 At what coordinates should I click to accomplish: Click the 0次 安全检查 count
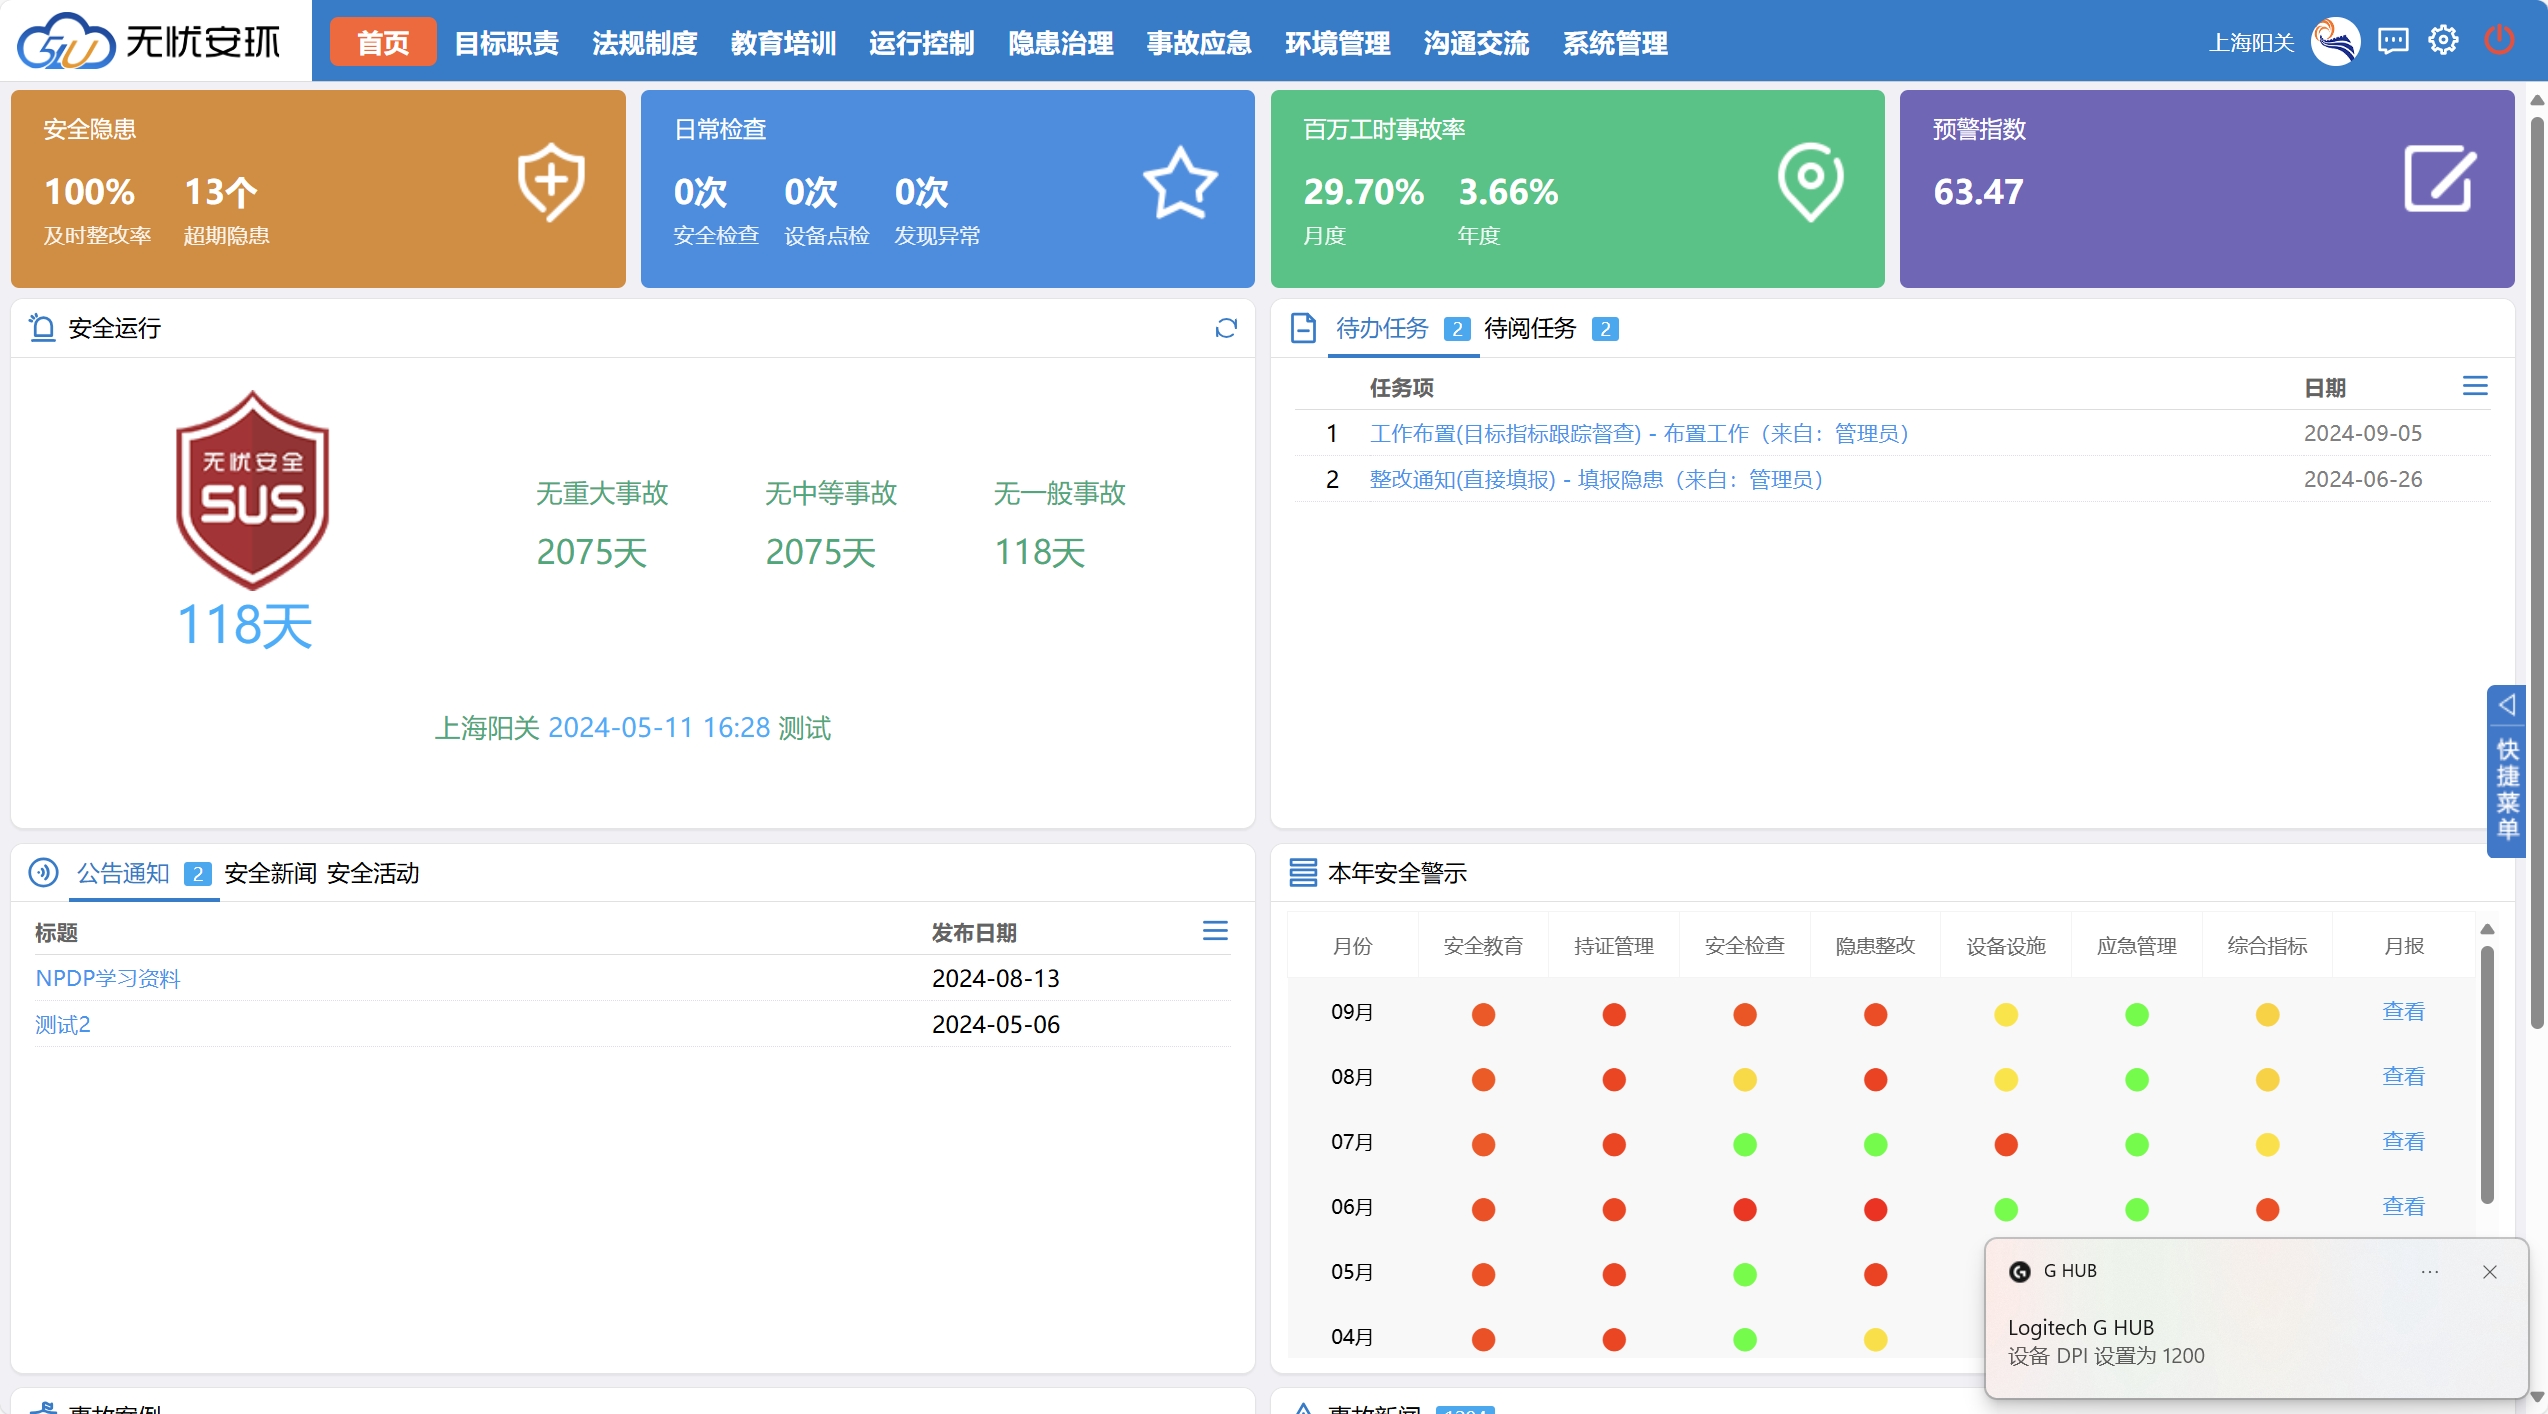700,191
